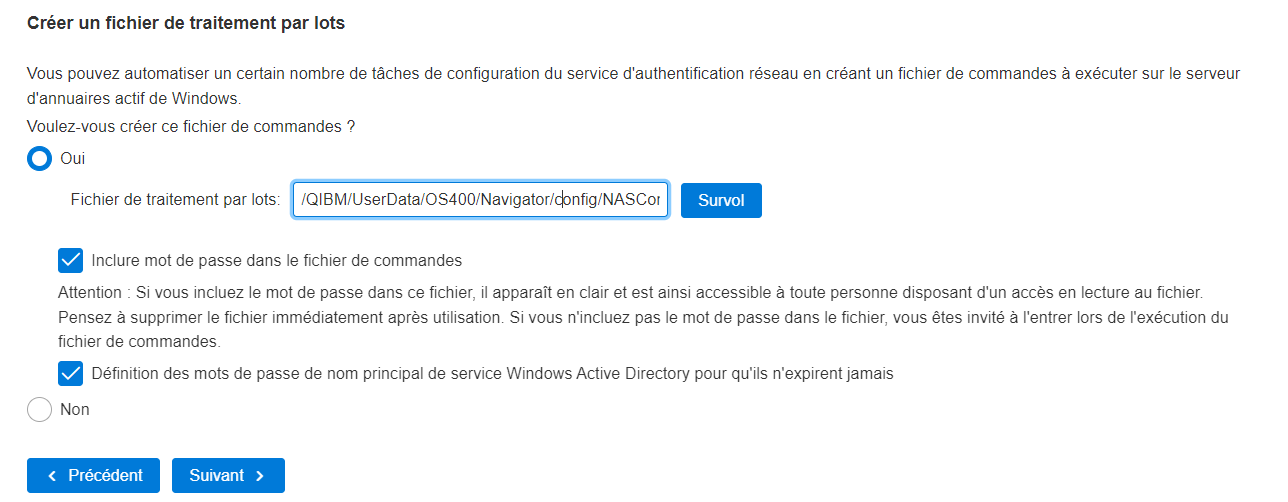Click the 'Créer un fichier de traitement par lots' heading

186,23
